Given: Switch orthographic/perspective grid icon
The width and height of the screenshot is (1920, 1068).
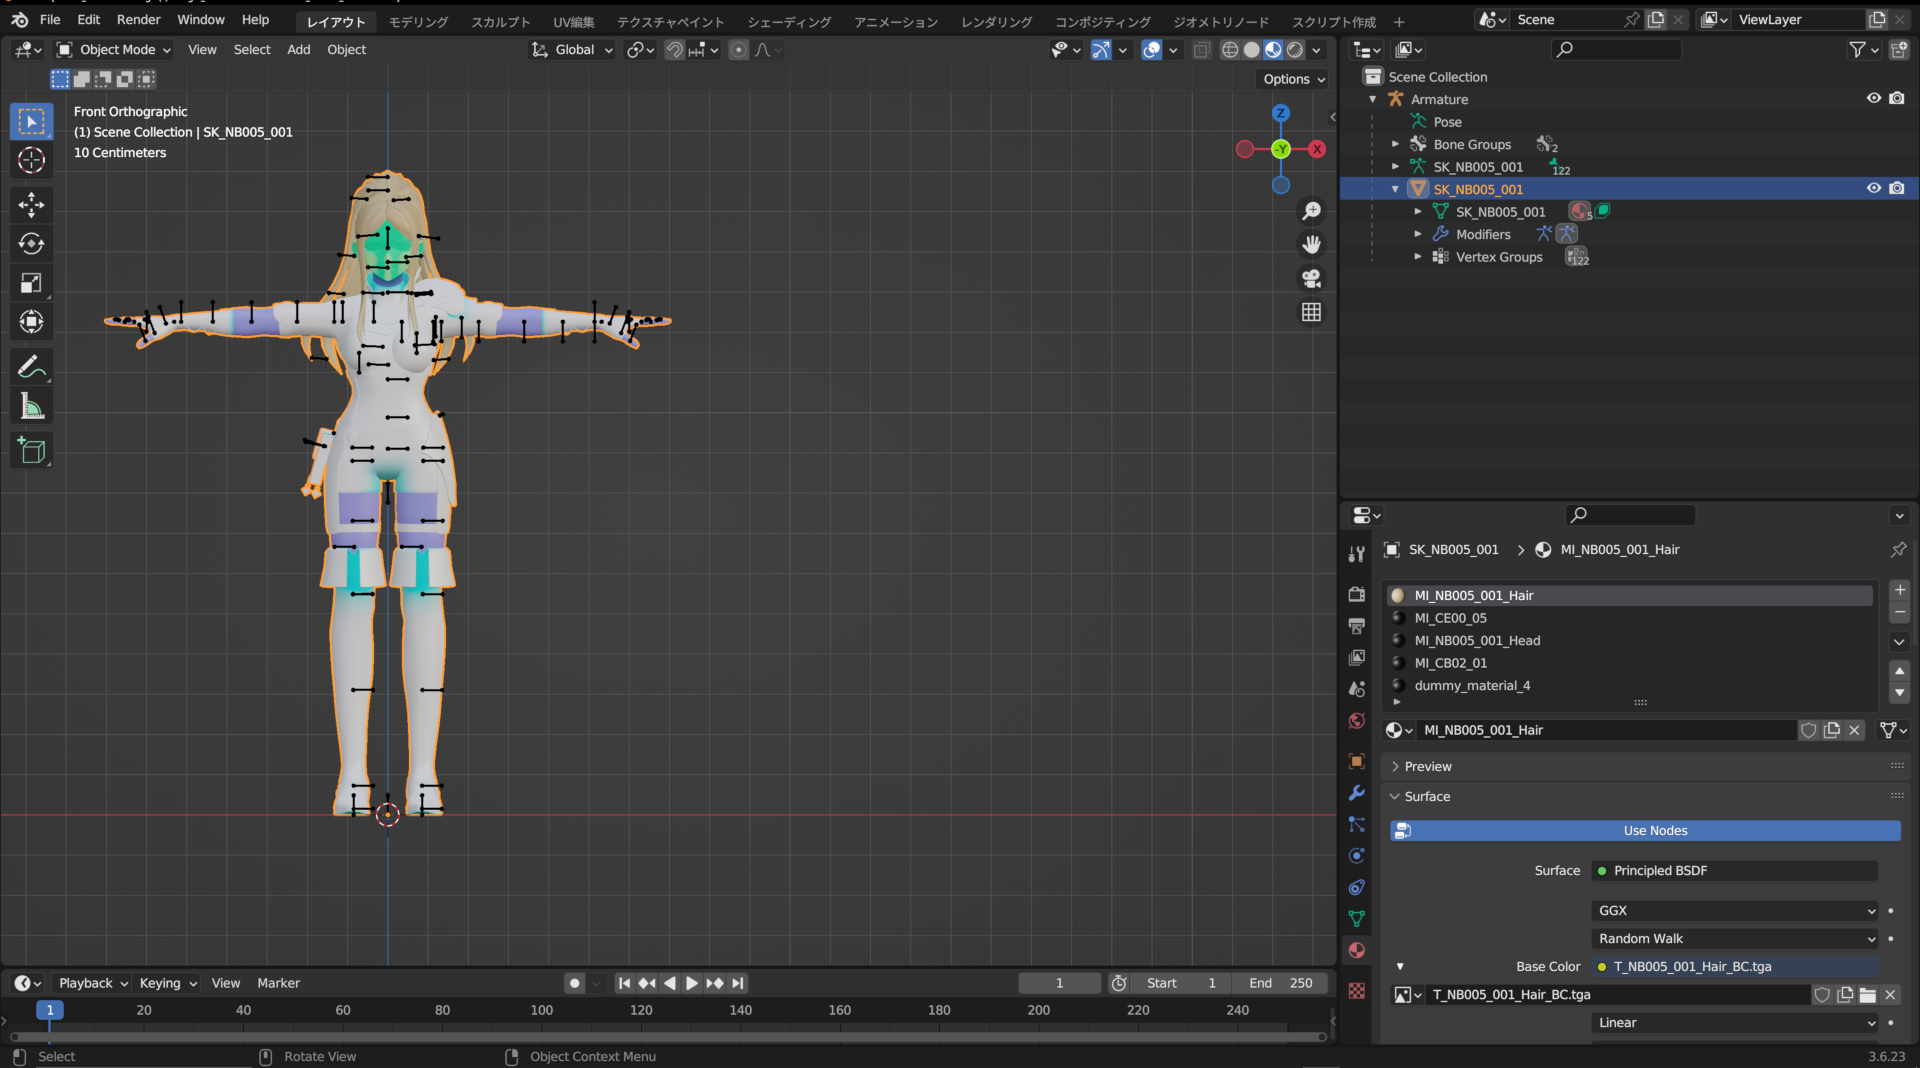Looking at the screenshot, I should click(1311, 313).
